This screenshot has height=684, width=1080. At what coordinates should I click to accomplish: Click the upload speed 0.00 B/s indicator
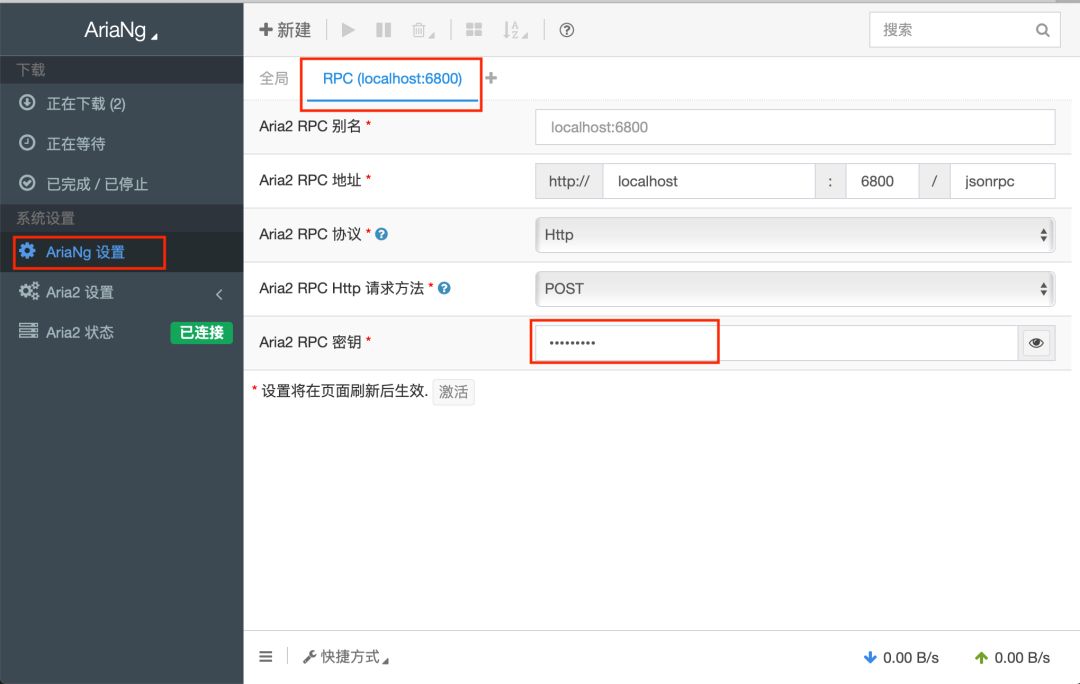(x=1012, y=658)
